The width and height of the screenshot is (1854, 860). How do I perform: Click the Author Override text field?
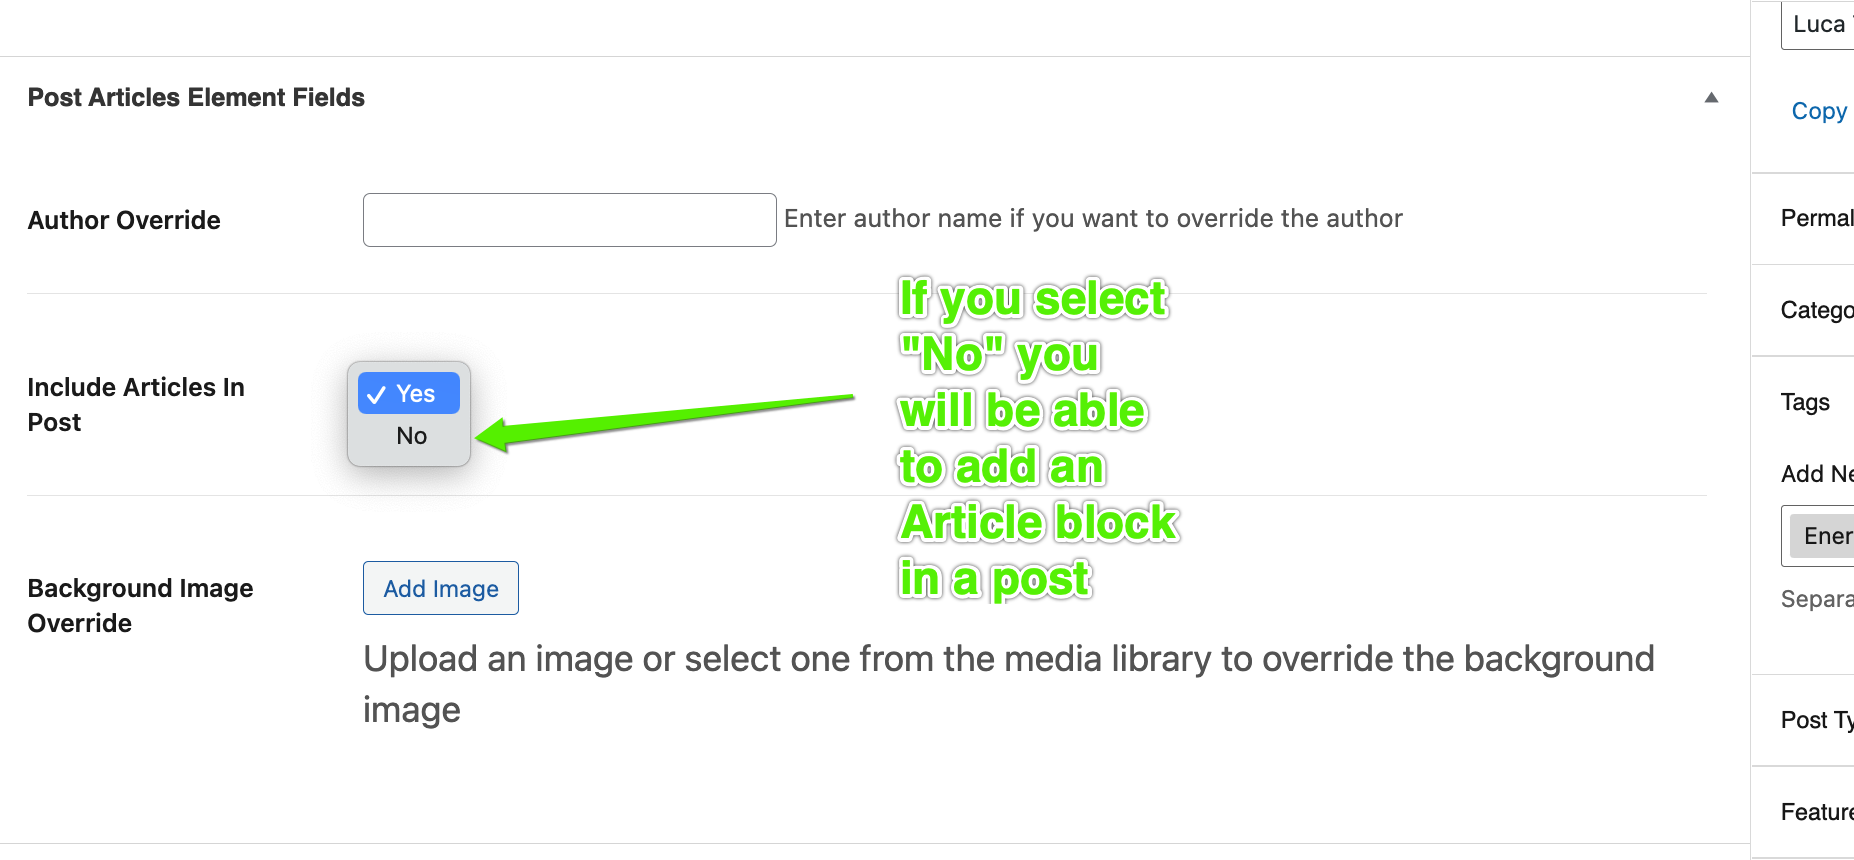pyautogui.click(x=569, y=220)
